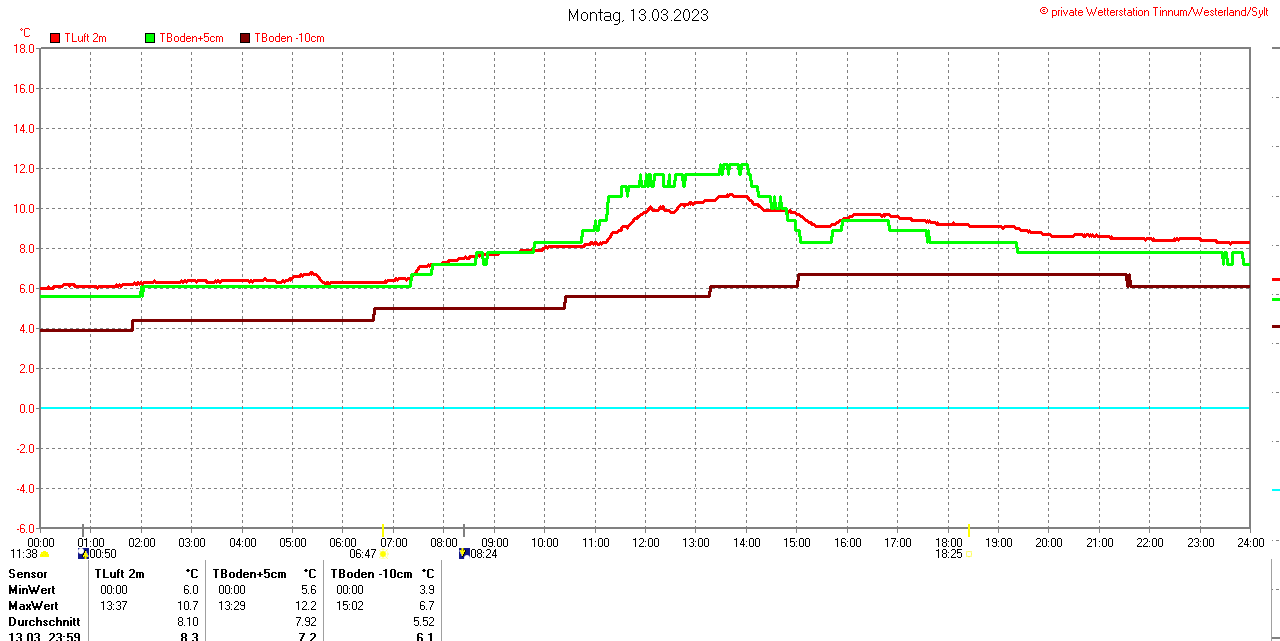Click the moonset icon beside 08:24

tap(464, 553)
